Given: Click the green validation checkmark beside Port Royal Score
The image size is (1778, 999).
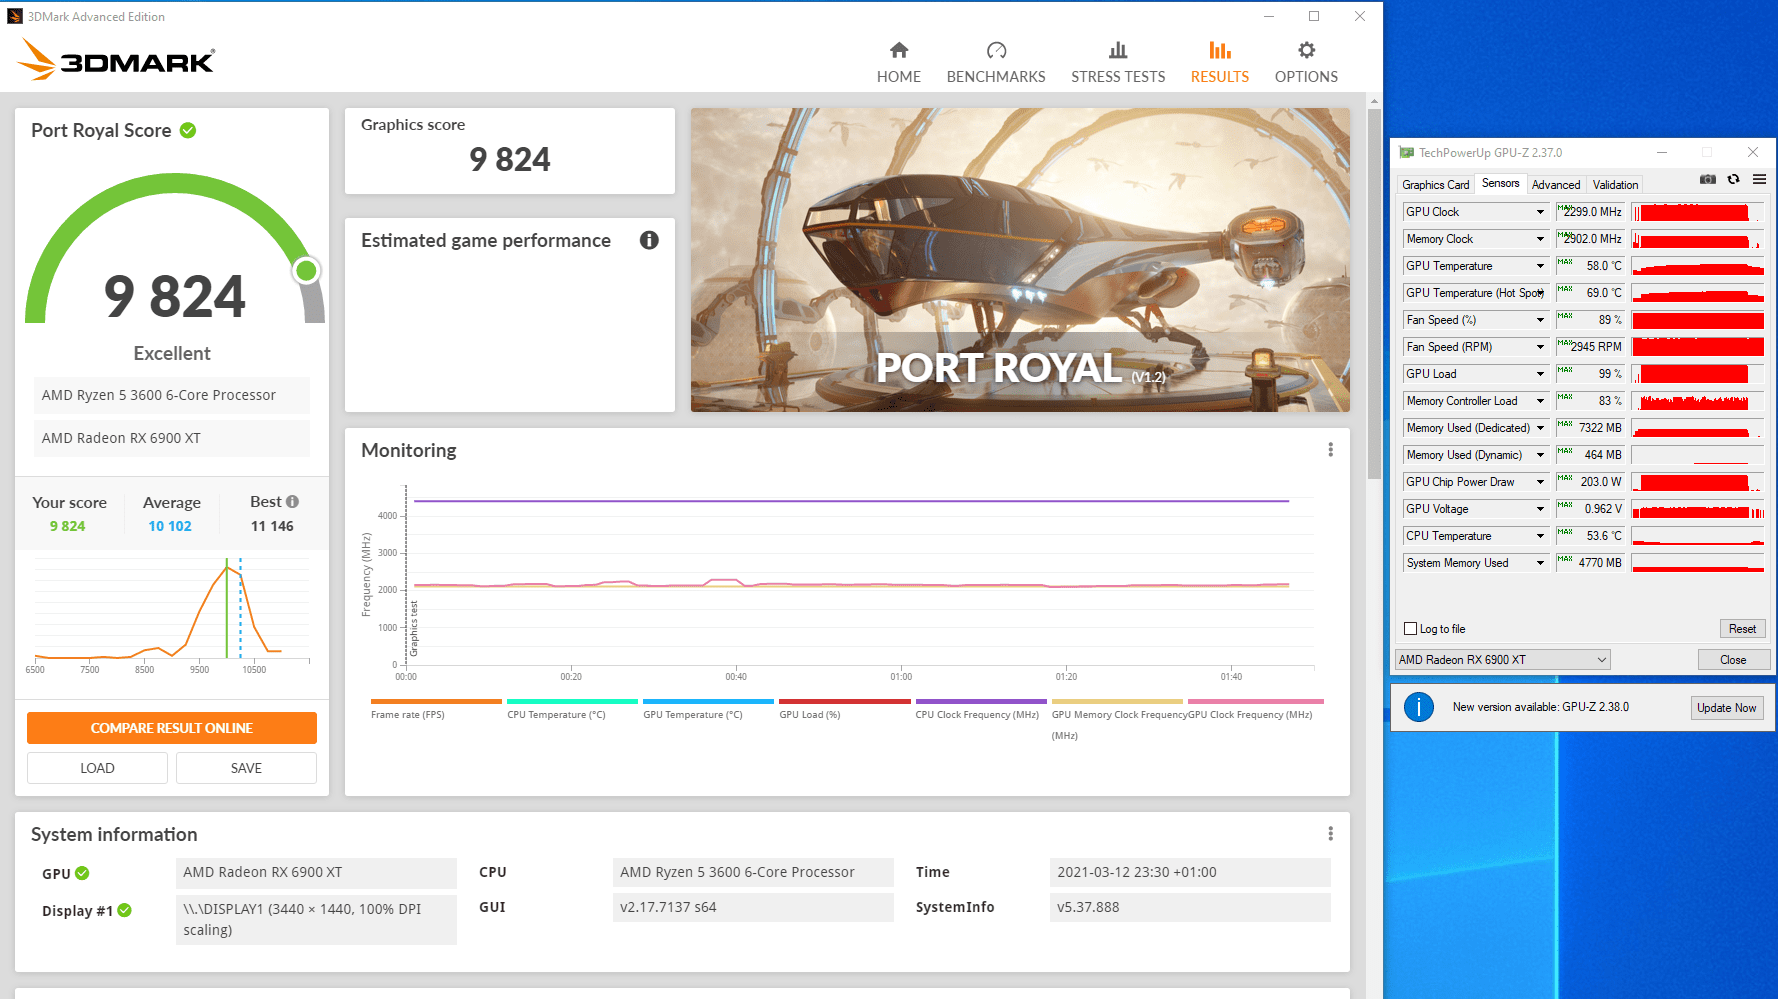Looking at the screenshot, I should tap(188, 130).
